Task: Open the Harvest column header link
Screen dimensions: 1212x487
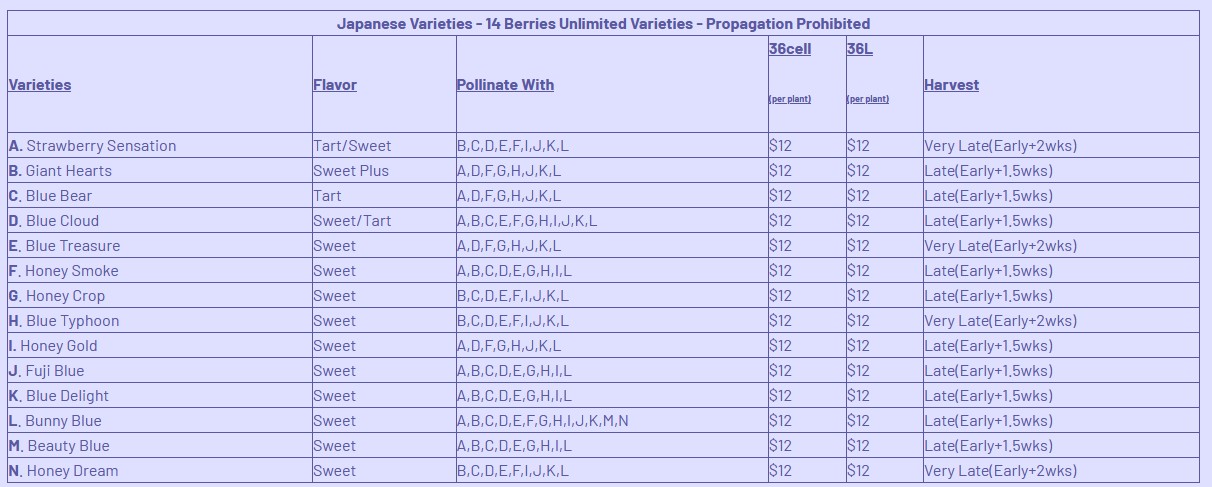Action: coord(951,85)
